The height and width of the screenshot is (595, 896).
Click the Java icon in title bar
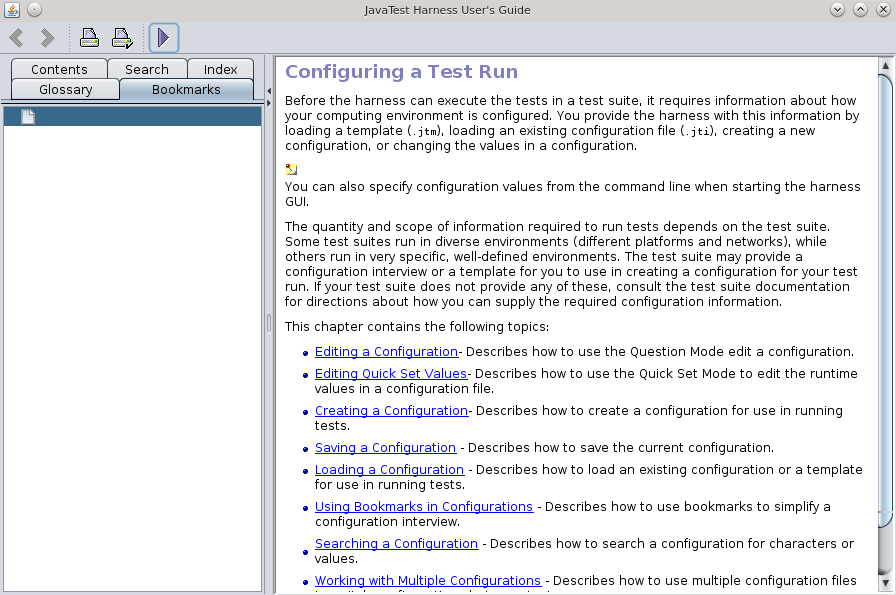click(11, 10)
